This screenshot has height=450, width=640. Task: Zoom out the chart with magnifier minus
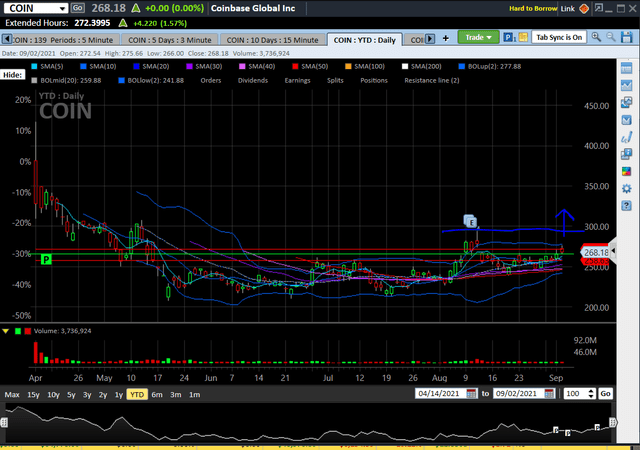(611, 37)
